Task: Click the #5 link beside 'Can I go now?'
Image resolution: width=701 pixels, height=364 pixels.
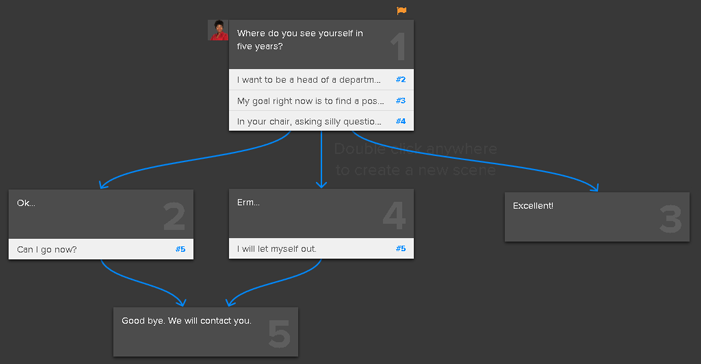Action: tap(180, 249)
